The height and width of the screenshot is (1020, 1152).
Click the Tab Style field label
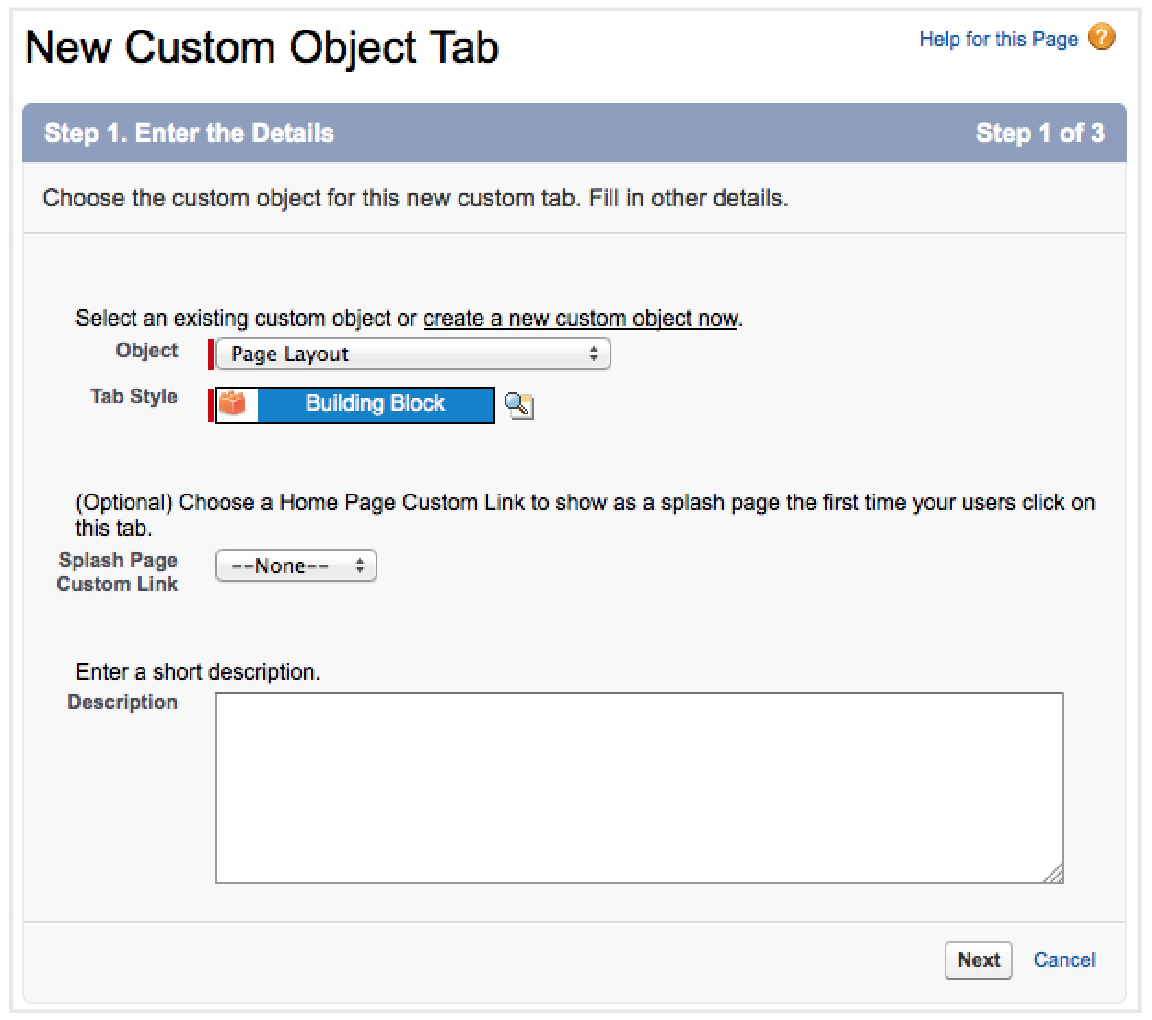tap(134, 396)
